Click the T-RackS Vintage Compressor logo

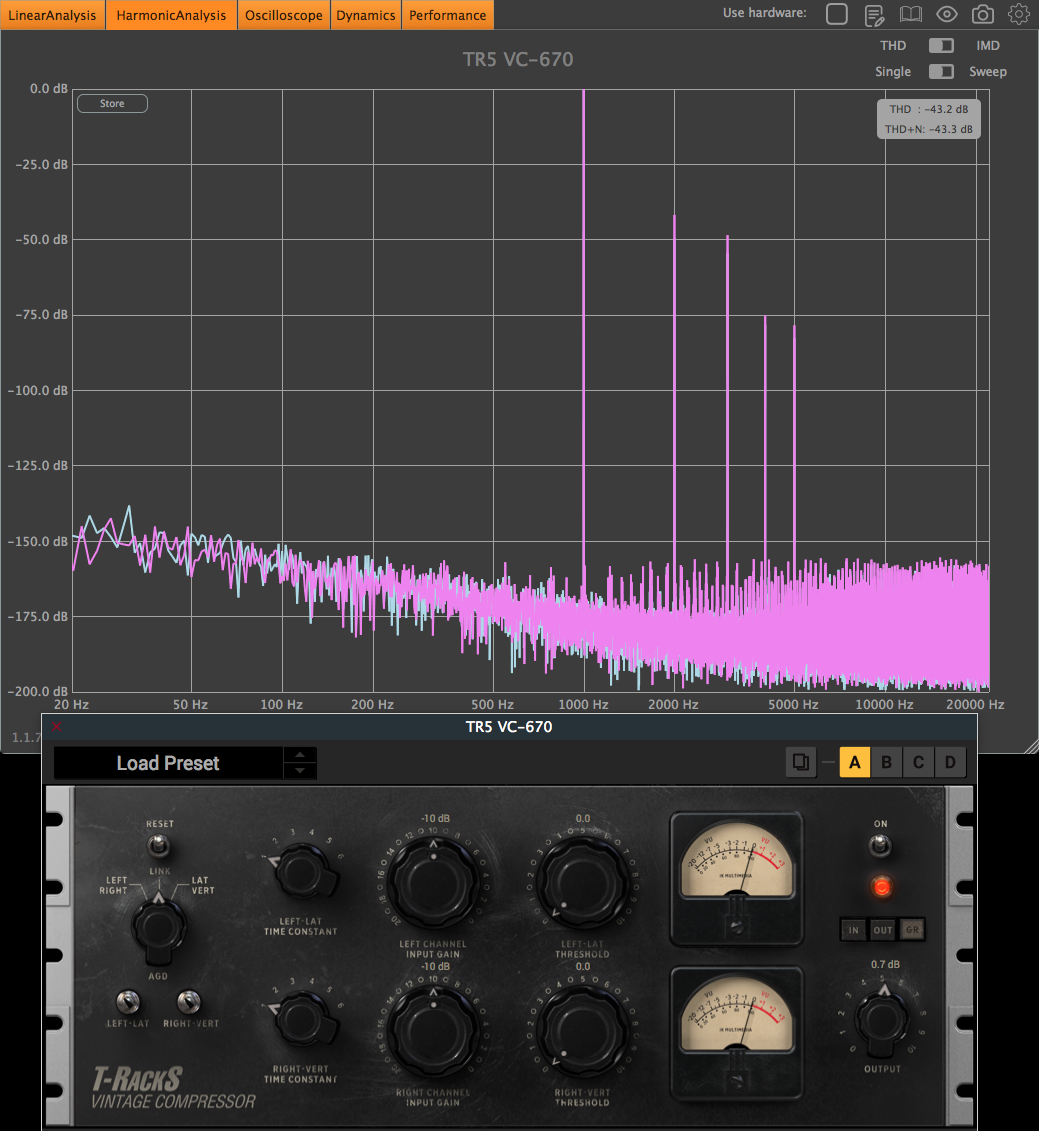[x=173, y=1088]
